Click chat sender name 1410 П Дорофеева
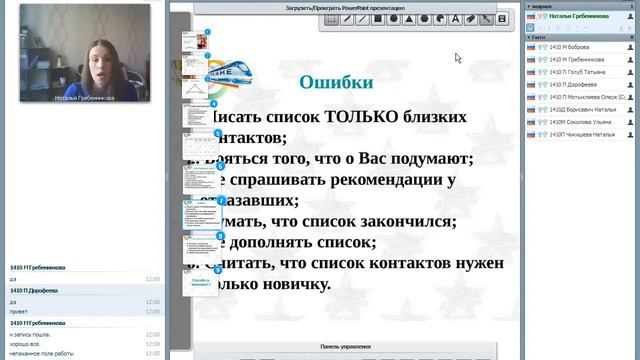The image size is (640, 360). pyautogui.click(x=34, y=291)
